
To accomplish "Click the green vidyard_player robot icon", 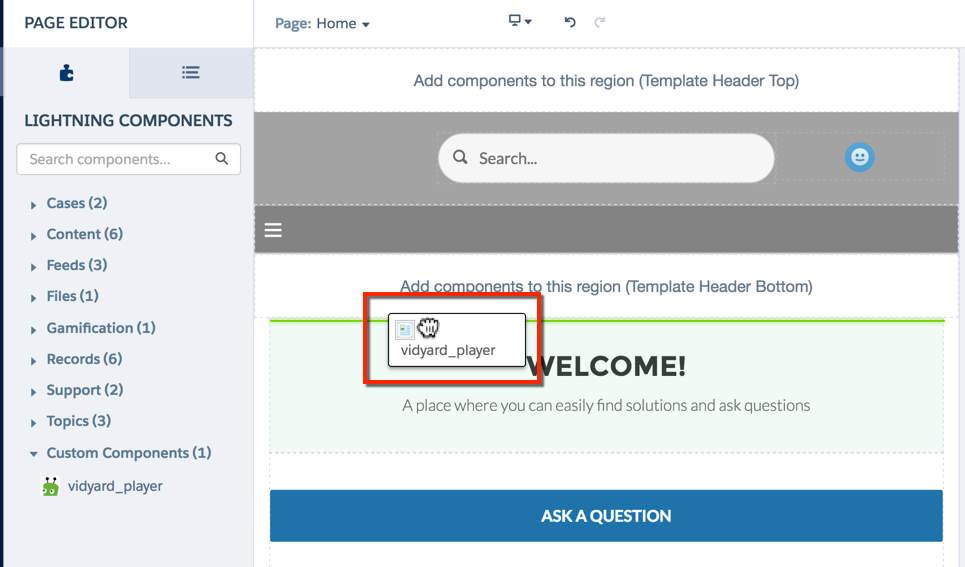I will 50,487.
